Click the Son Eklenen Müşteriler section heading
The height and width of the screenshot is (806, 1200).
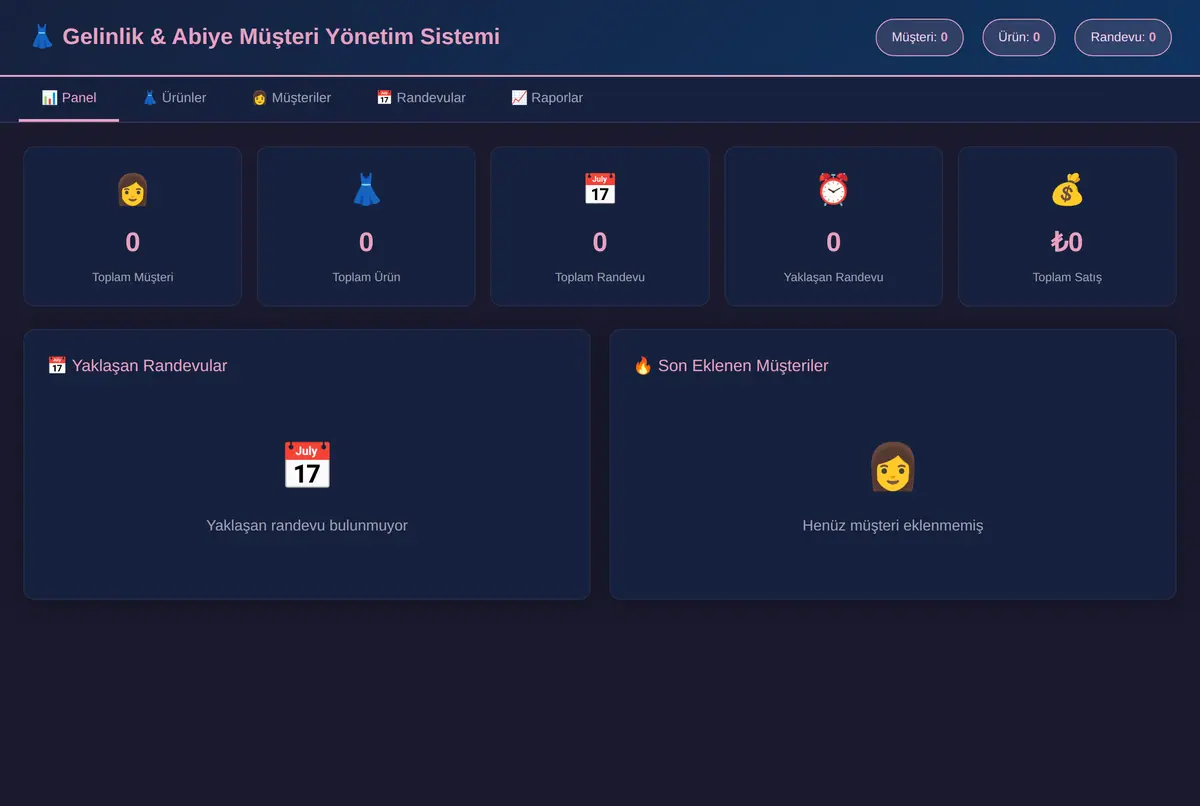coord(731,366)
